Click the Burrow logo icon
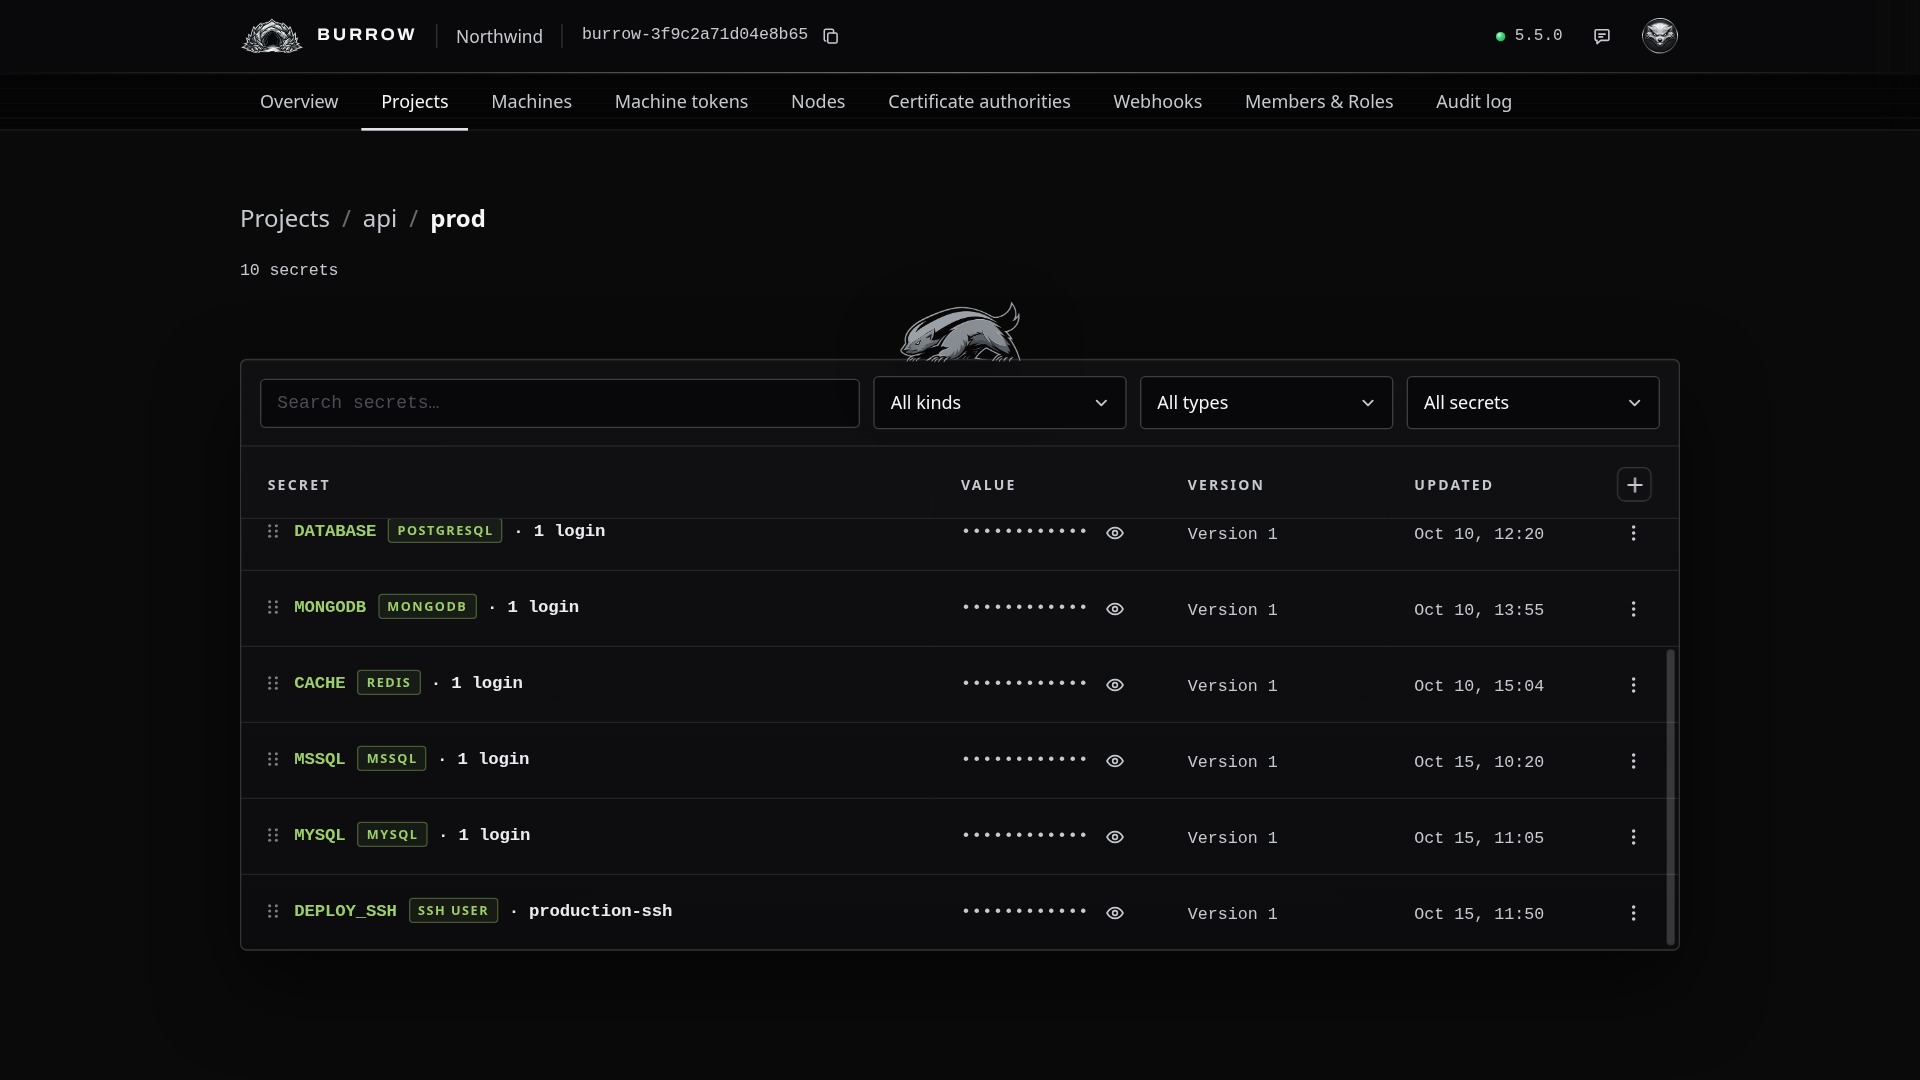The image size is (1920, 1080). click(272, 36)
